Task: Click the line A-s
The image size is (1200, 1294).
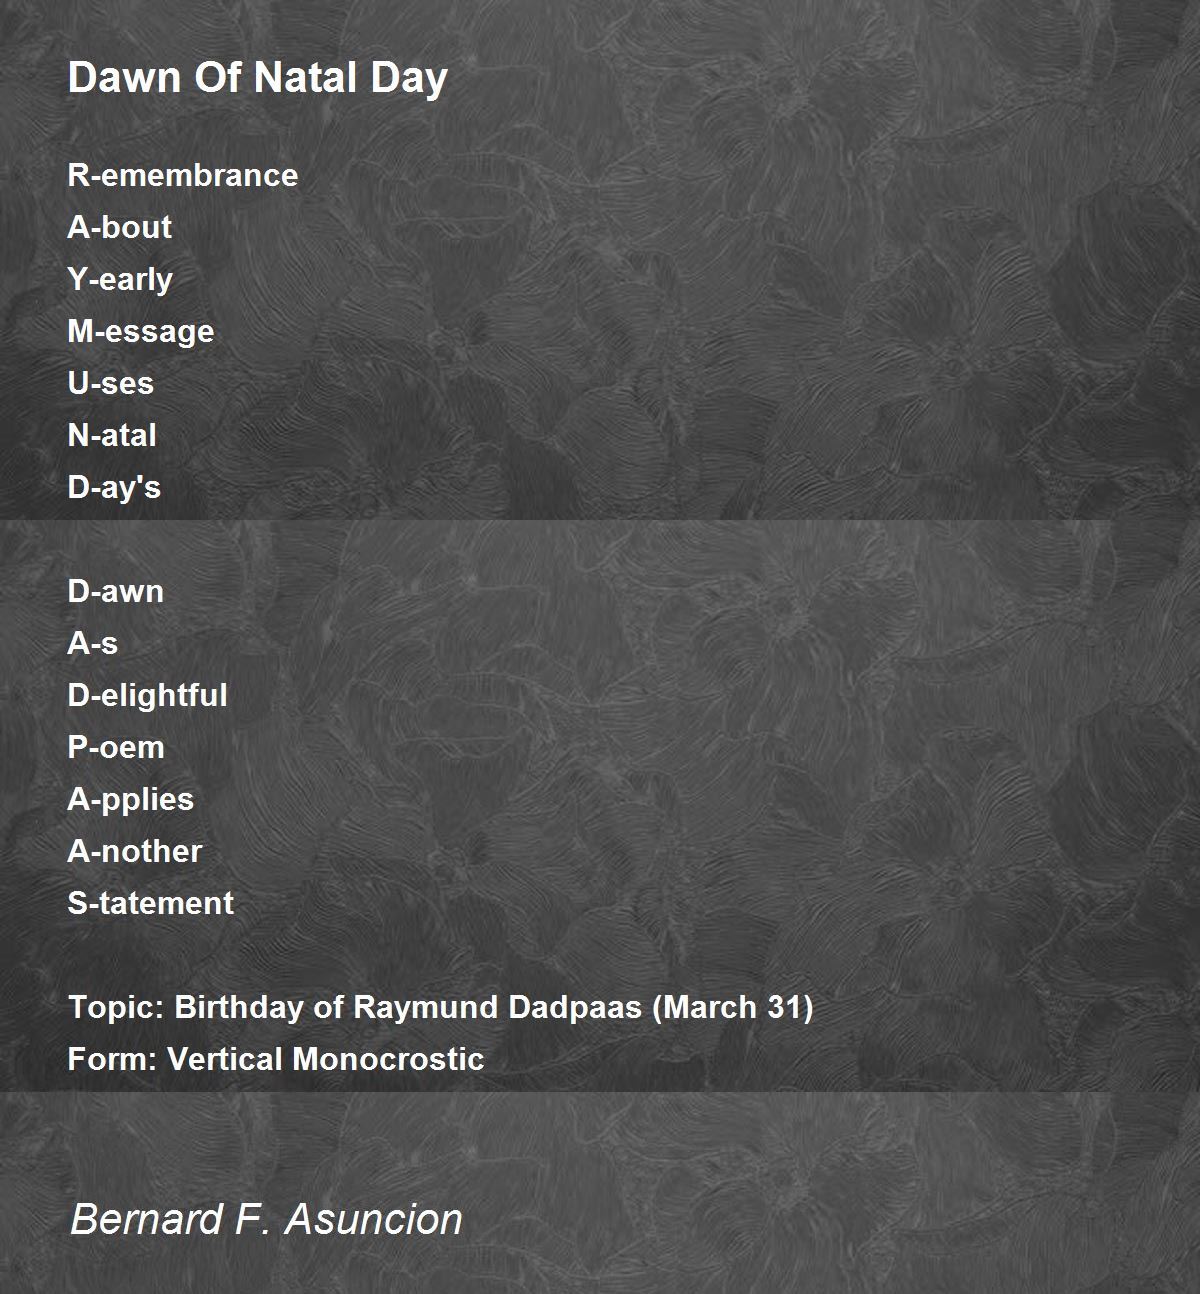Action: pyautogui.click(x=93, y=643)
